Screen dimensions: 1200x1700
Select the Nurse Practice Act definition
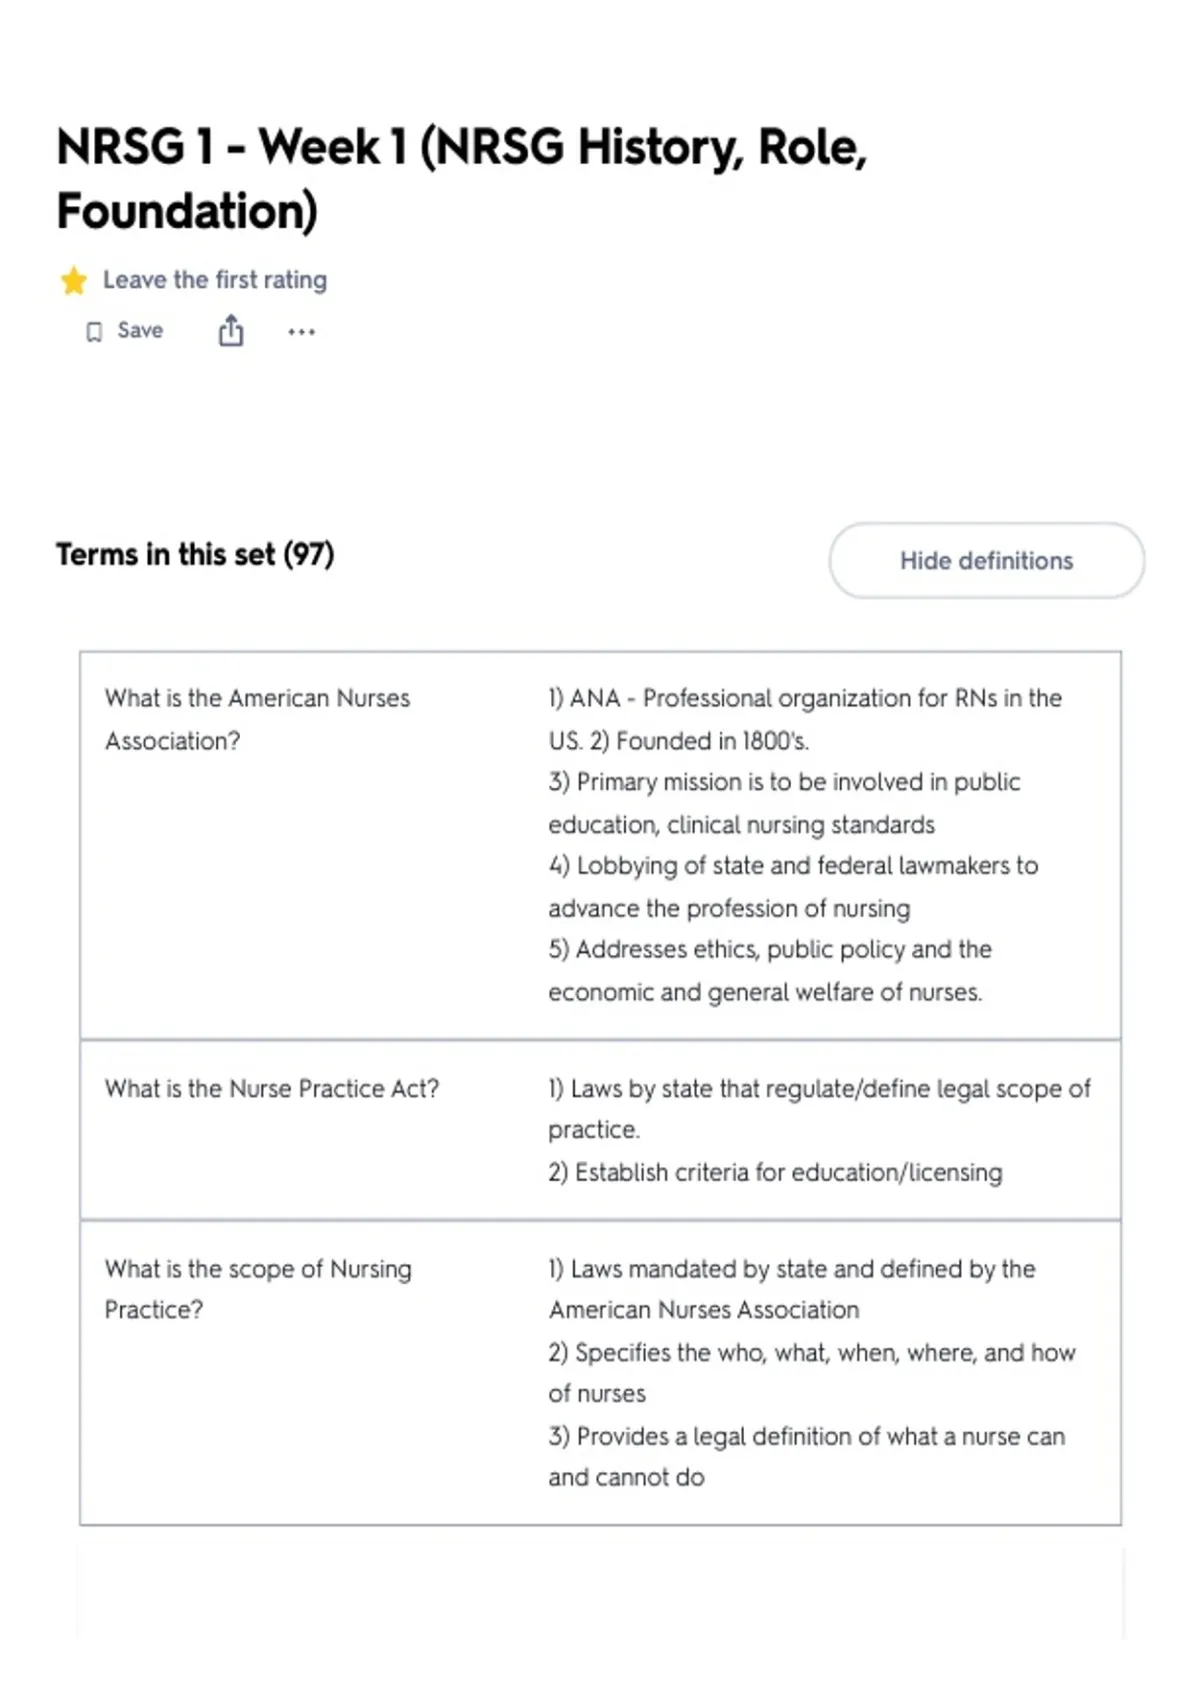click(819, 1130)
